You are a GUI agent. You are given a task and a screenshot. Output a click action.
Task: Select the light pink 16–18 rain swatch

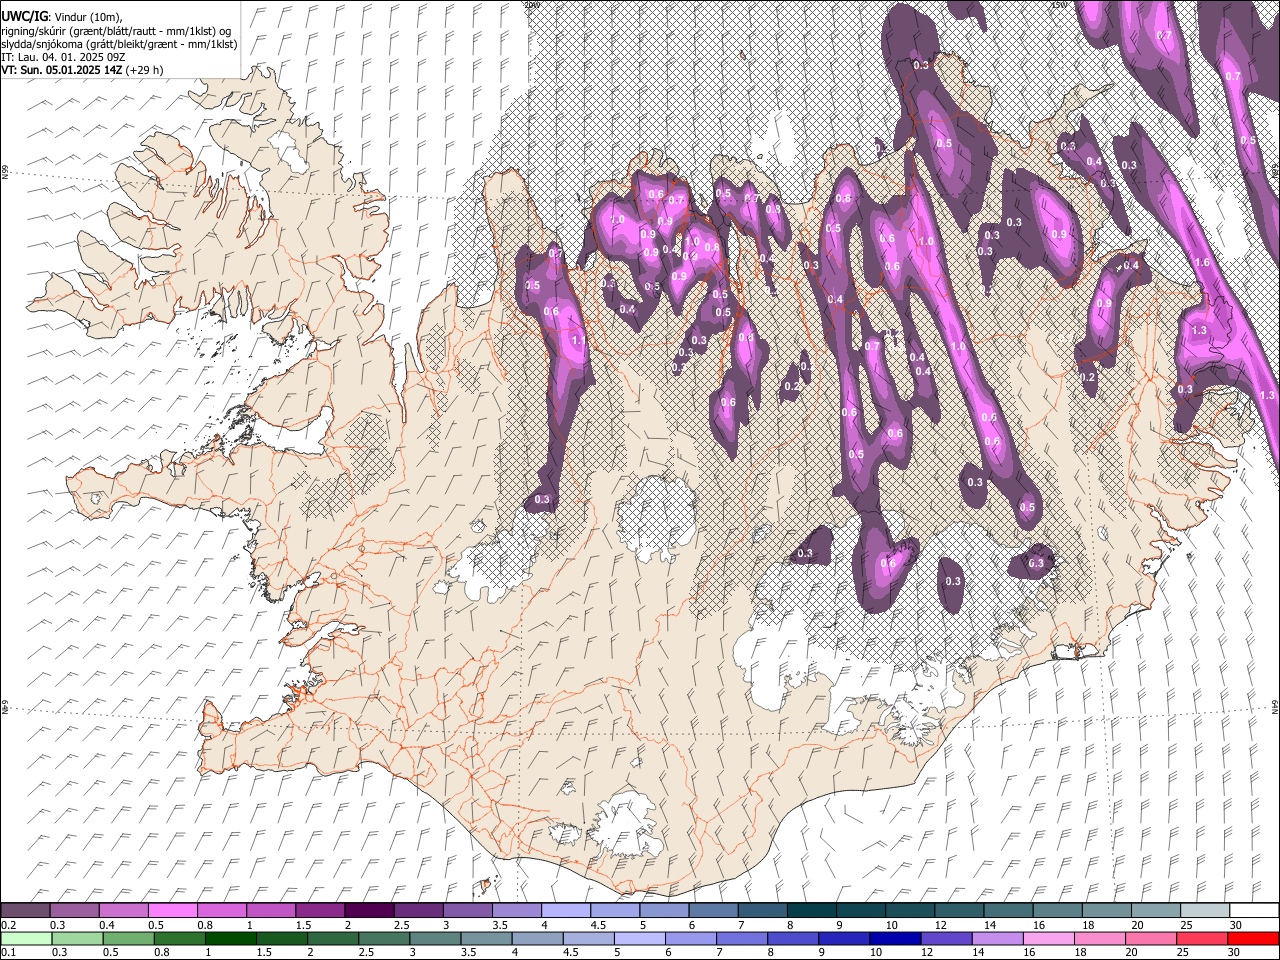[x=1048, y=938]
